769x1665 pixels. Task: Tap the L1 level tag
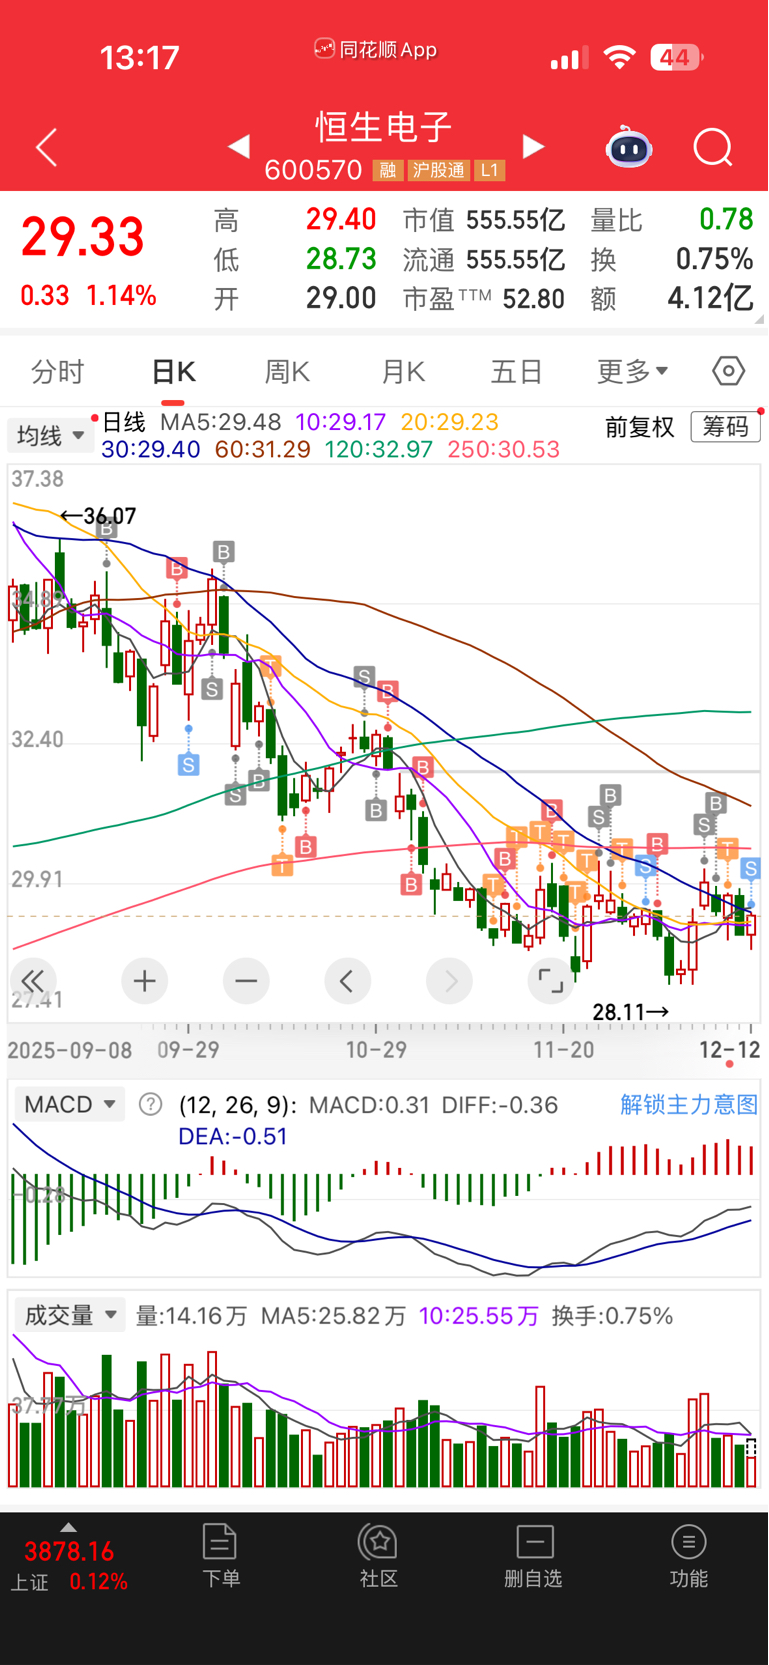point(489,170)
